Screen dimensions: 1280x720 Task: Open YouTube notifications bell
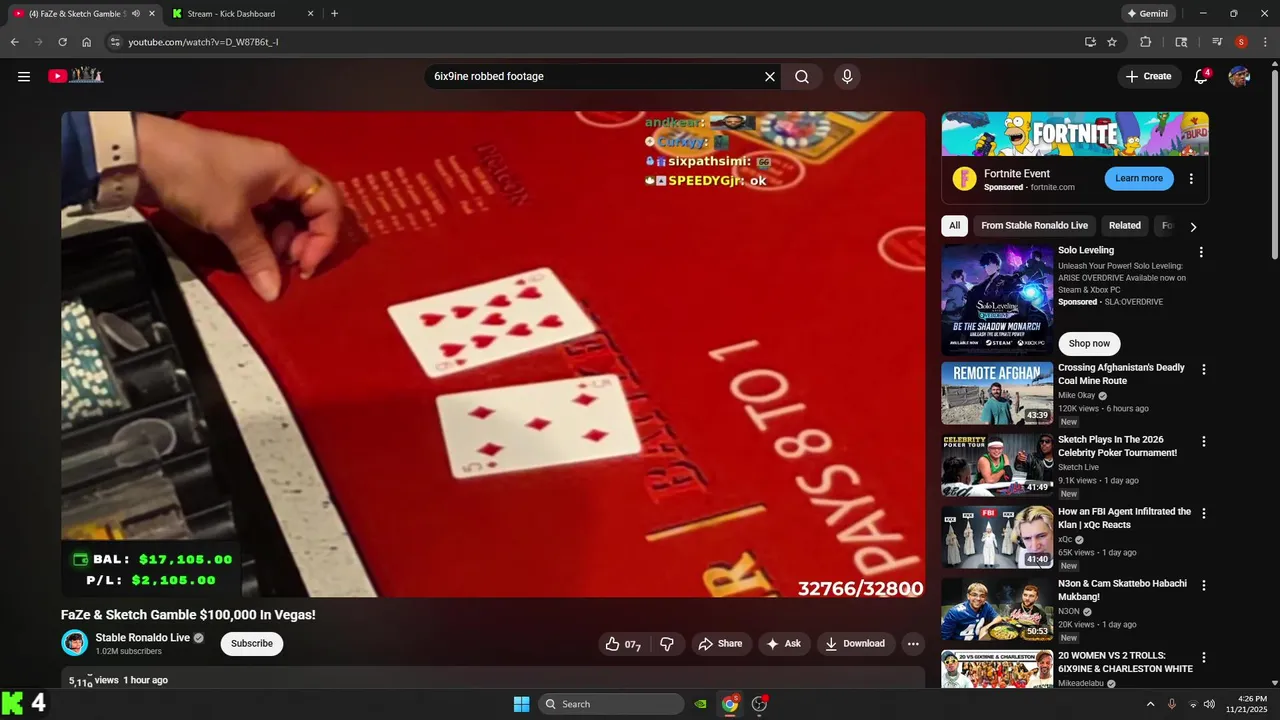pyautogui.click(x=1202, y=76)
